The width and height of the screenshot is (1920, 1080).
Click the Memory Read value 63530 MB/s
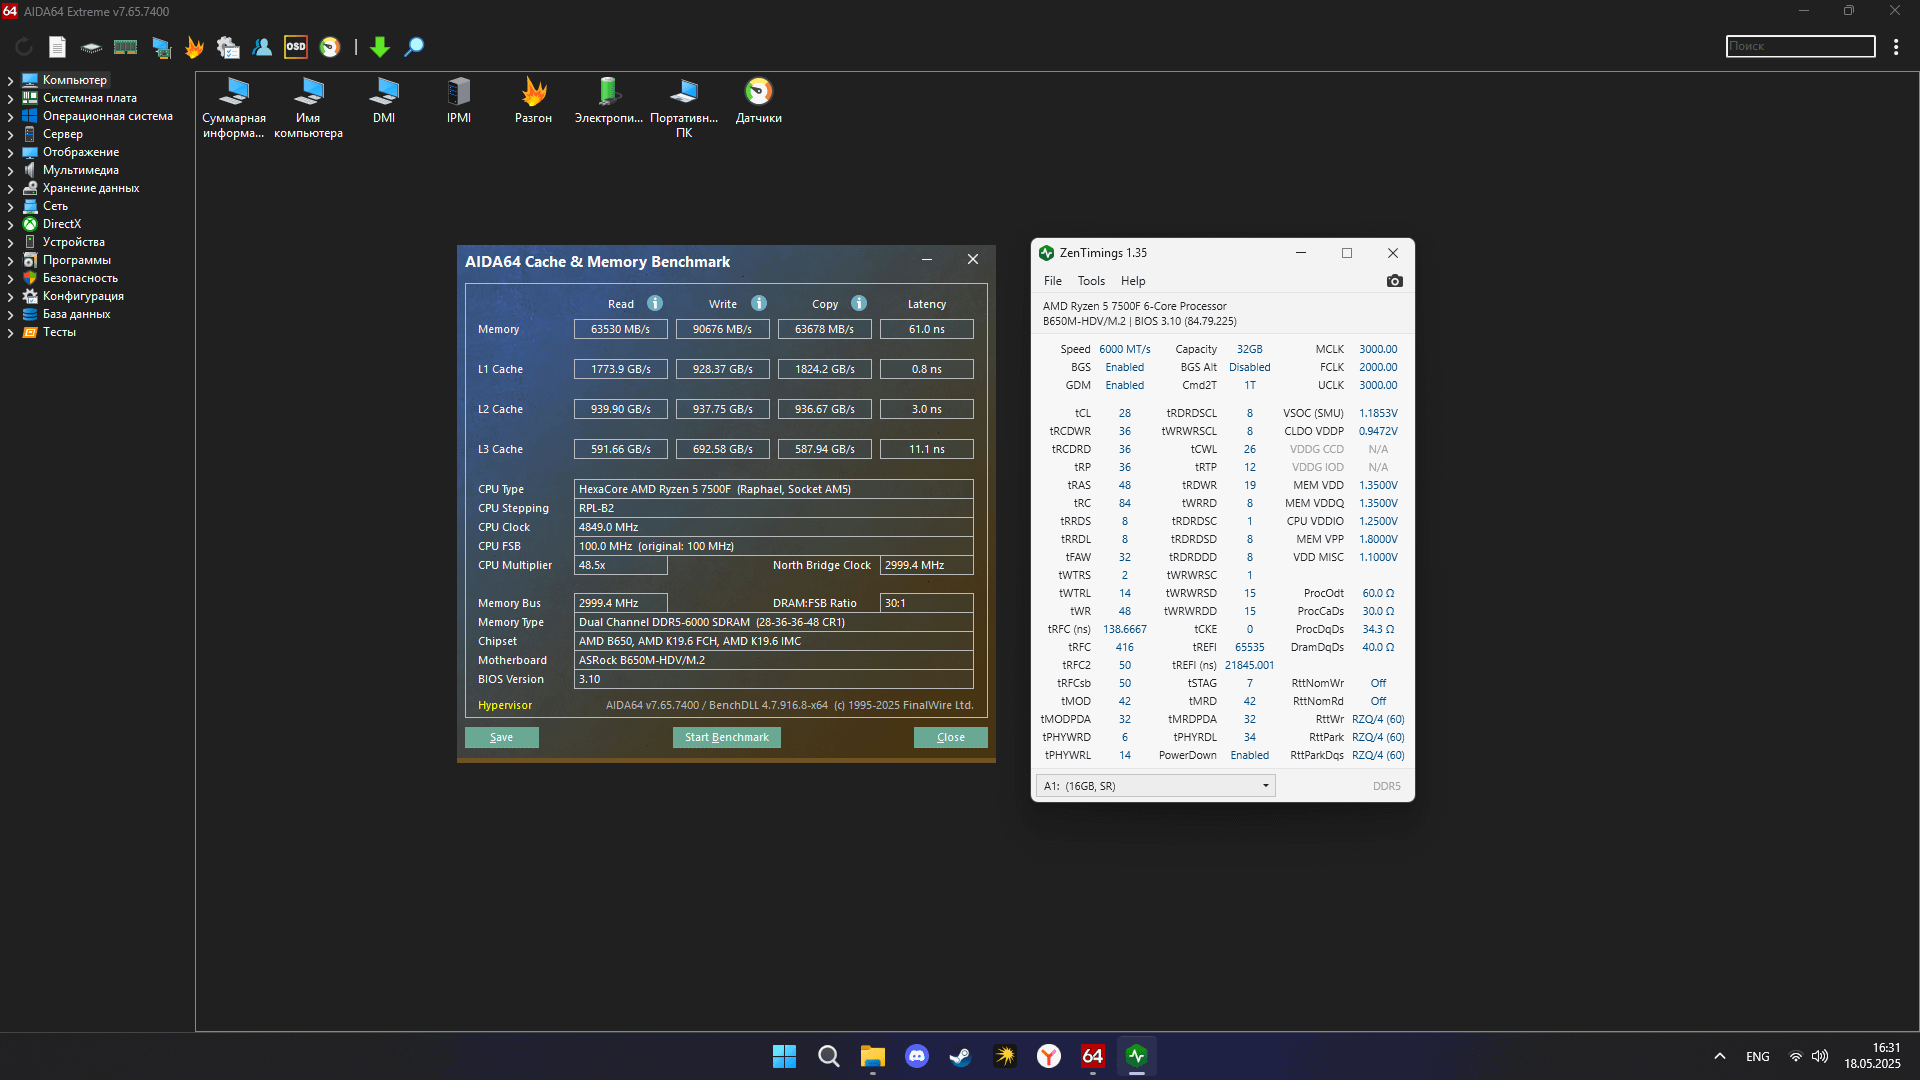pos(620,329)
